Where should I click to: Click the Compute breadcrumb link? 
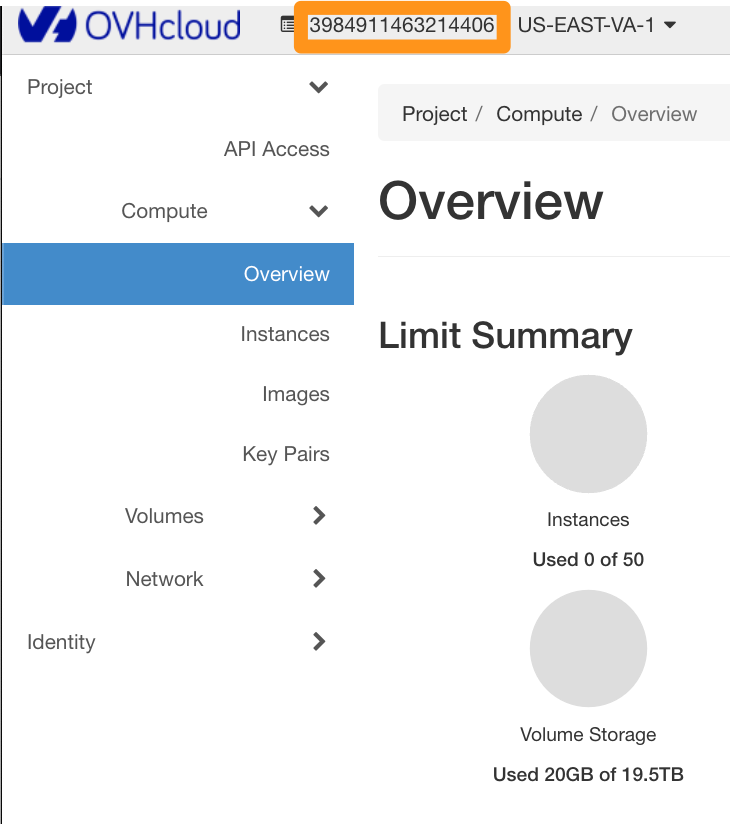click(539, 114)
